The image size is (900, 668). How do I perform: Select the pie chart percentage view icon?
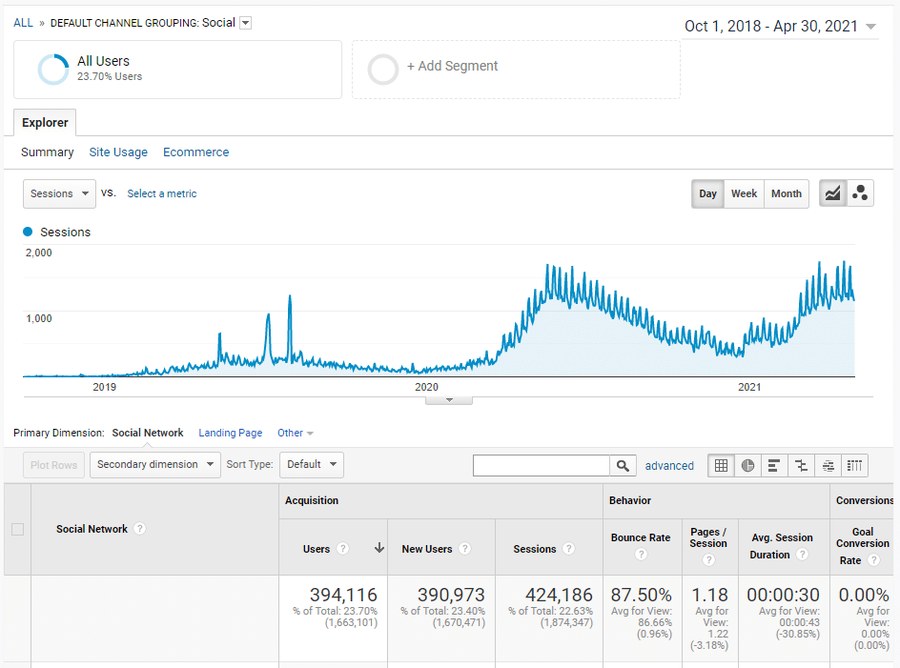747,465
